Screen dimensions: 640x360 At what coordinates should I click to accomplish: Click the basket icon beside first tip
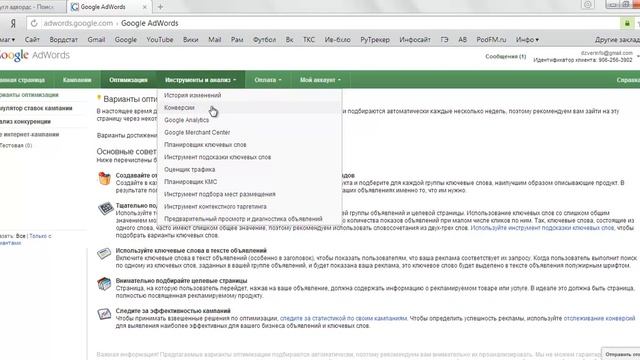[x=104, y=178]
